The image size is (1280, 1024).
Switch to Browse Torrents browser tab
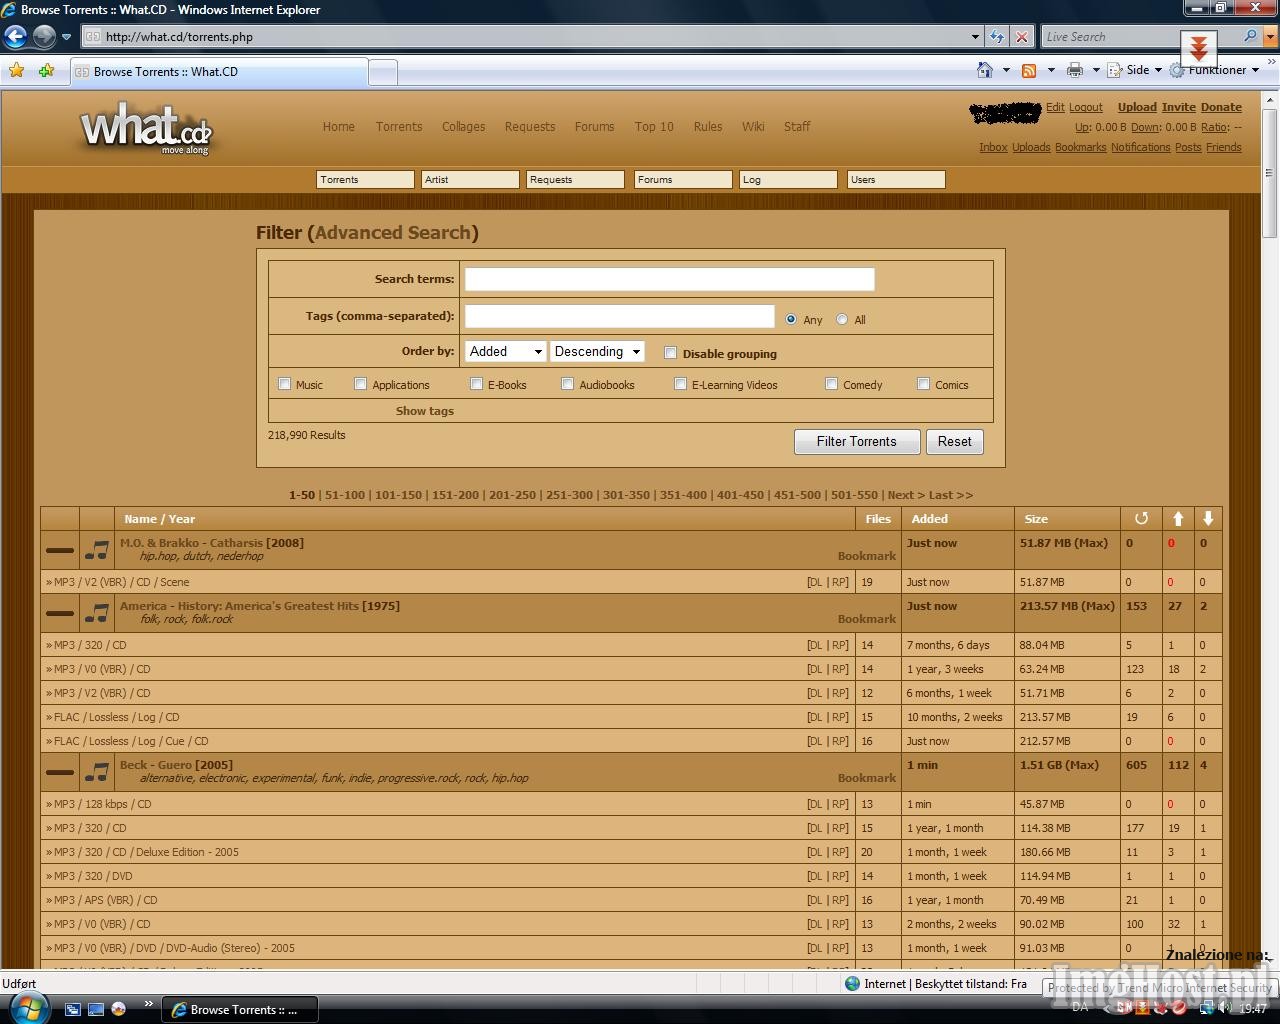(x=219, y=72)
